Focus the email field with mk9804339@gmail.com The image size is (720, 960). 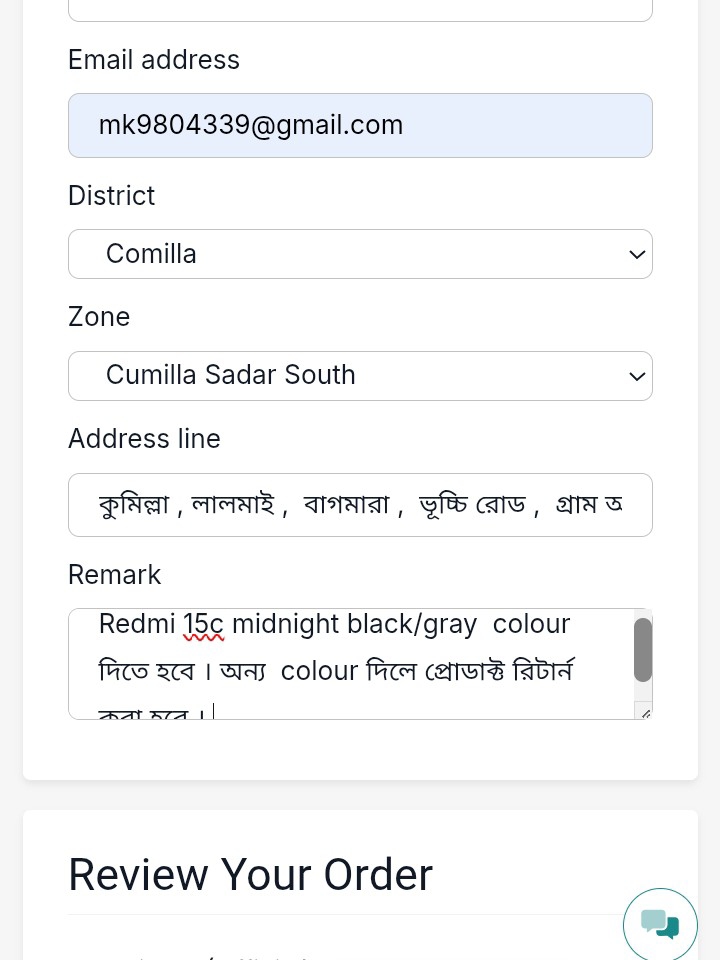click(360, 126)
